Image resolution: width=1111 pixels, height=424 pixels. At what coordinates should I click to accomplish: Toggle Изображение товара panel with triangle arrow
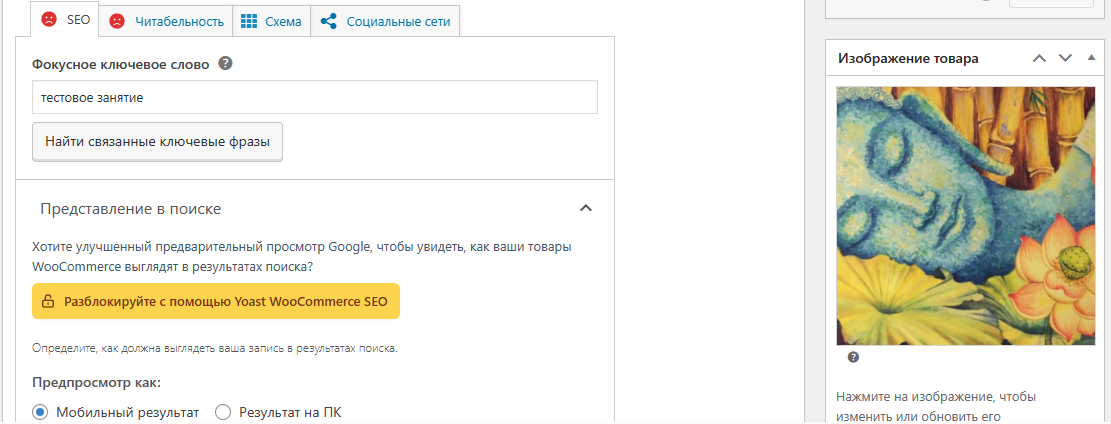[1091, 58]
